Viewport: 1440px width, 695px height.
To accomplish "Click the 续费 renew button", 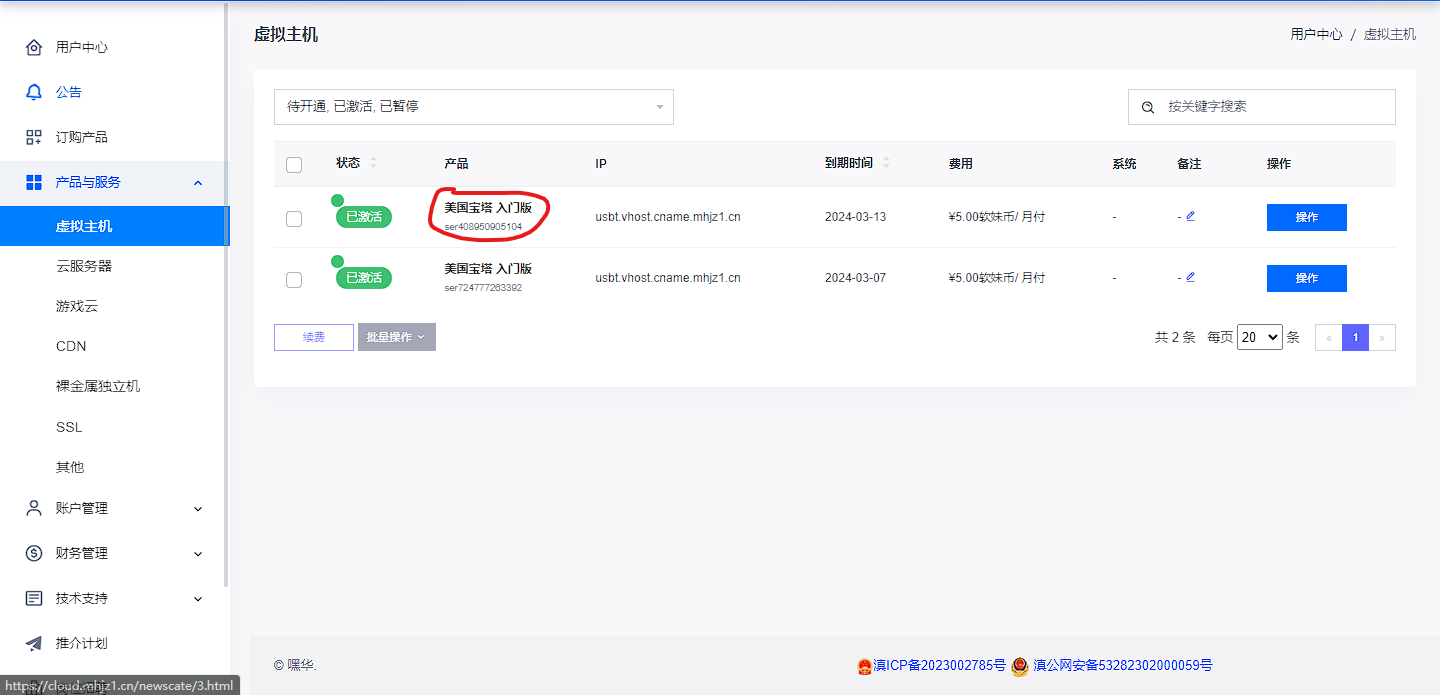I will [313, 337].
